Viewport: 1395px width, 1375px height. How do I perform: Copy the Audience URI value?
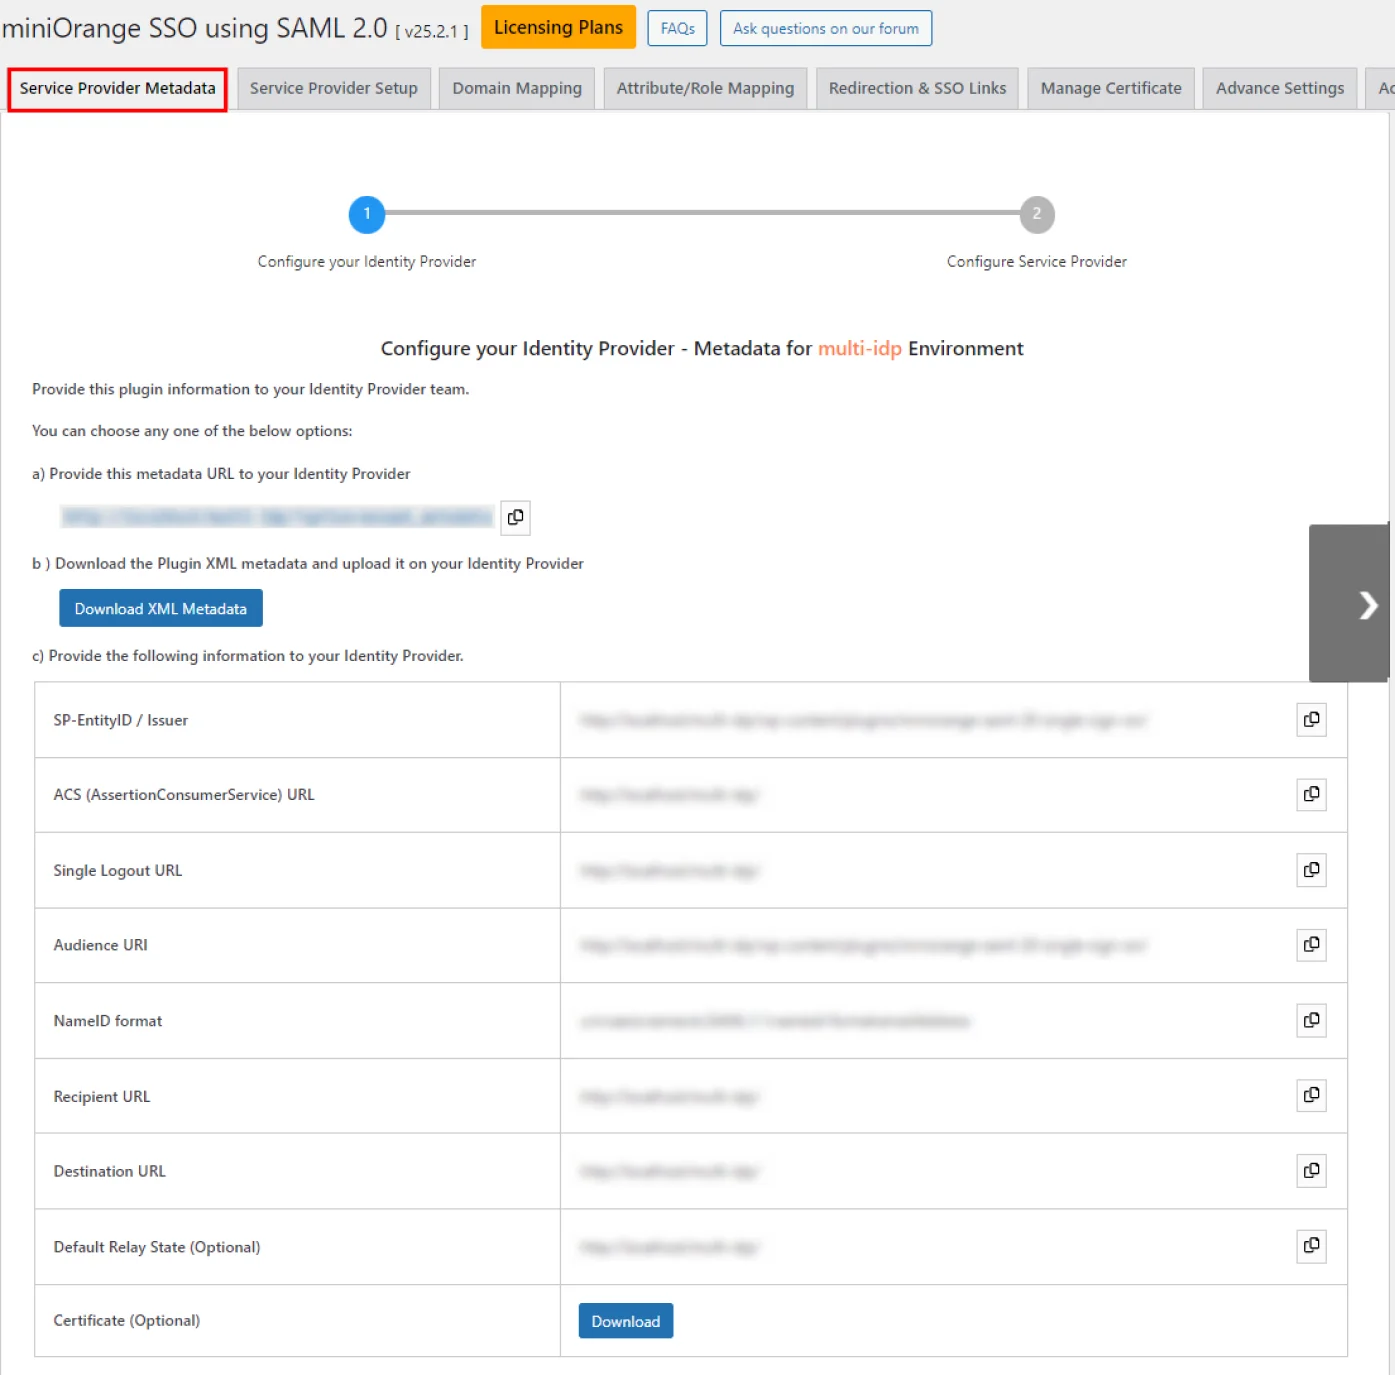click(1311, 945)
